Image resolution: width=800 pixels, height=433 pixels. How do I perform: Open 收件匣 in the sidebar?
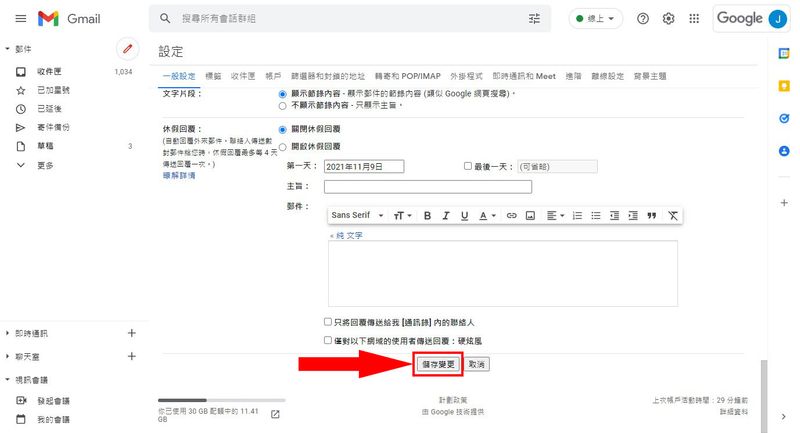click(x=49, y=71)
